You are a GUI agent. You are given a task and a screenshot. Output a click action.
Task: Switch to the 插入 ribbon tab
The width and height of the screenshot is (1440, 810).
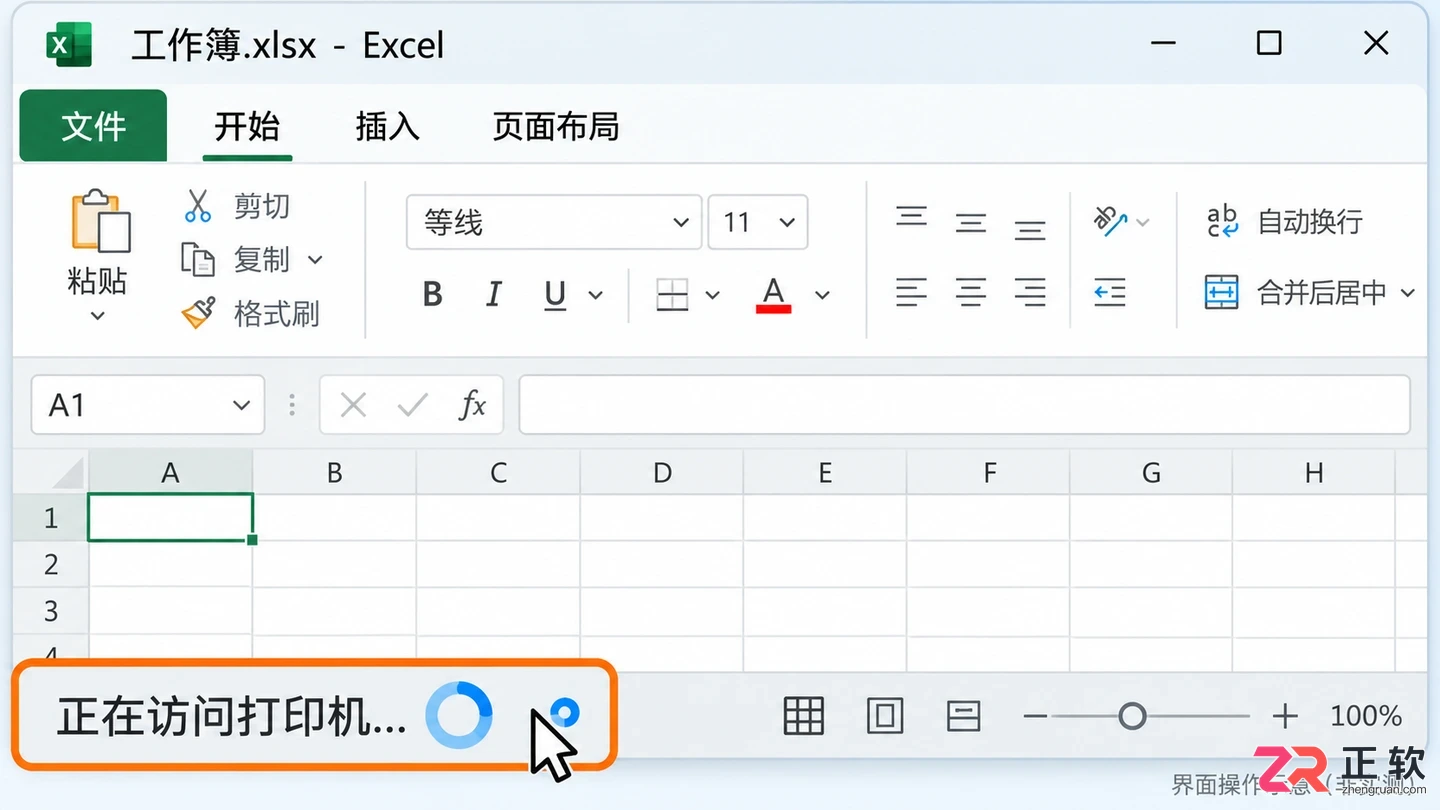click(388, 127)
